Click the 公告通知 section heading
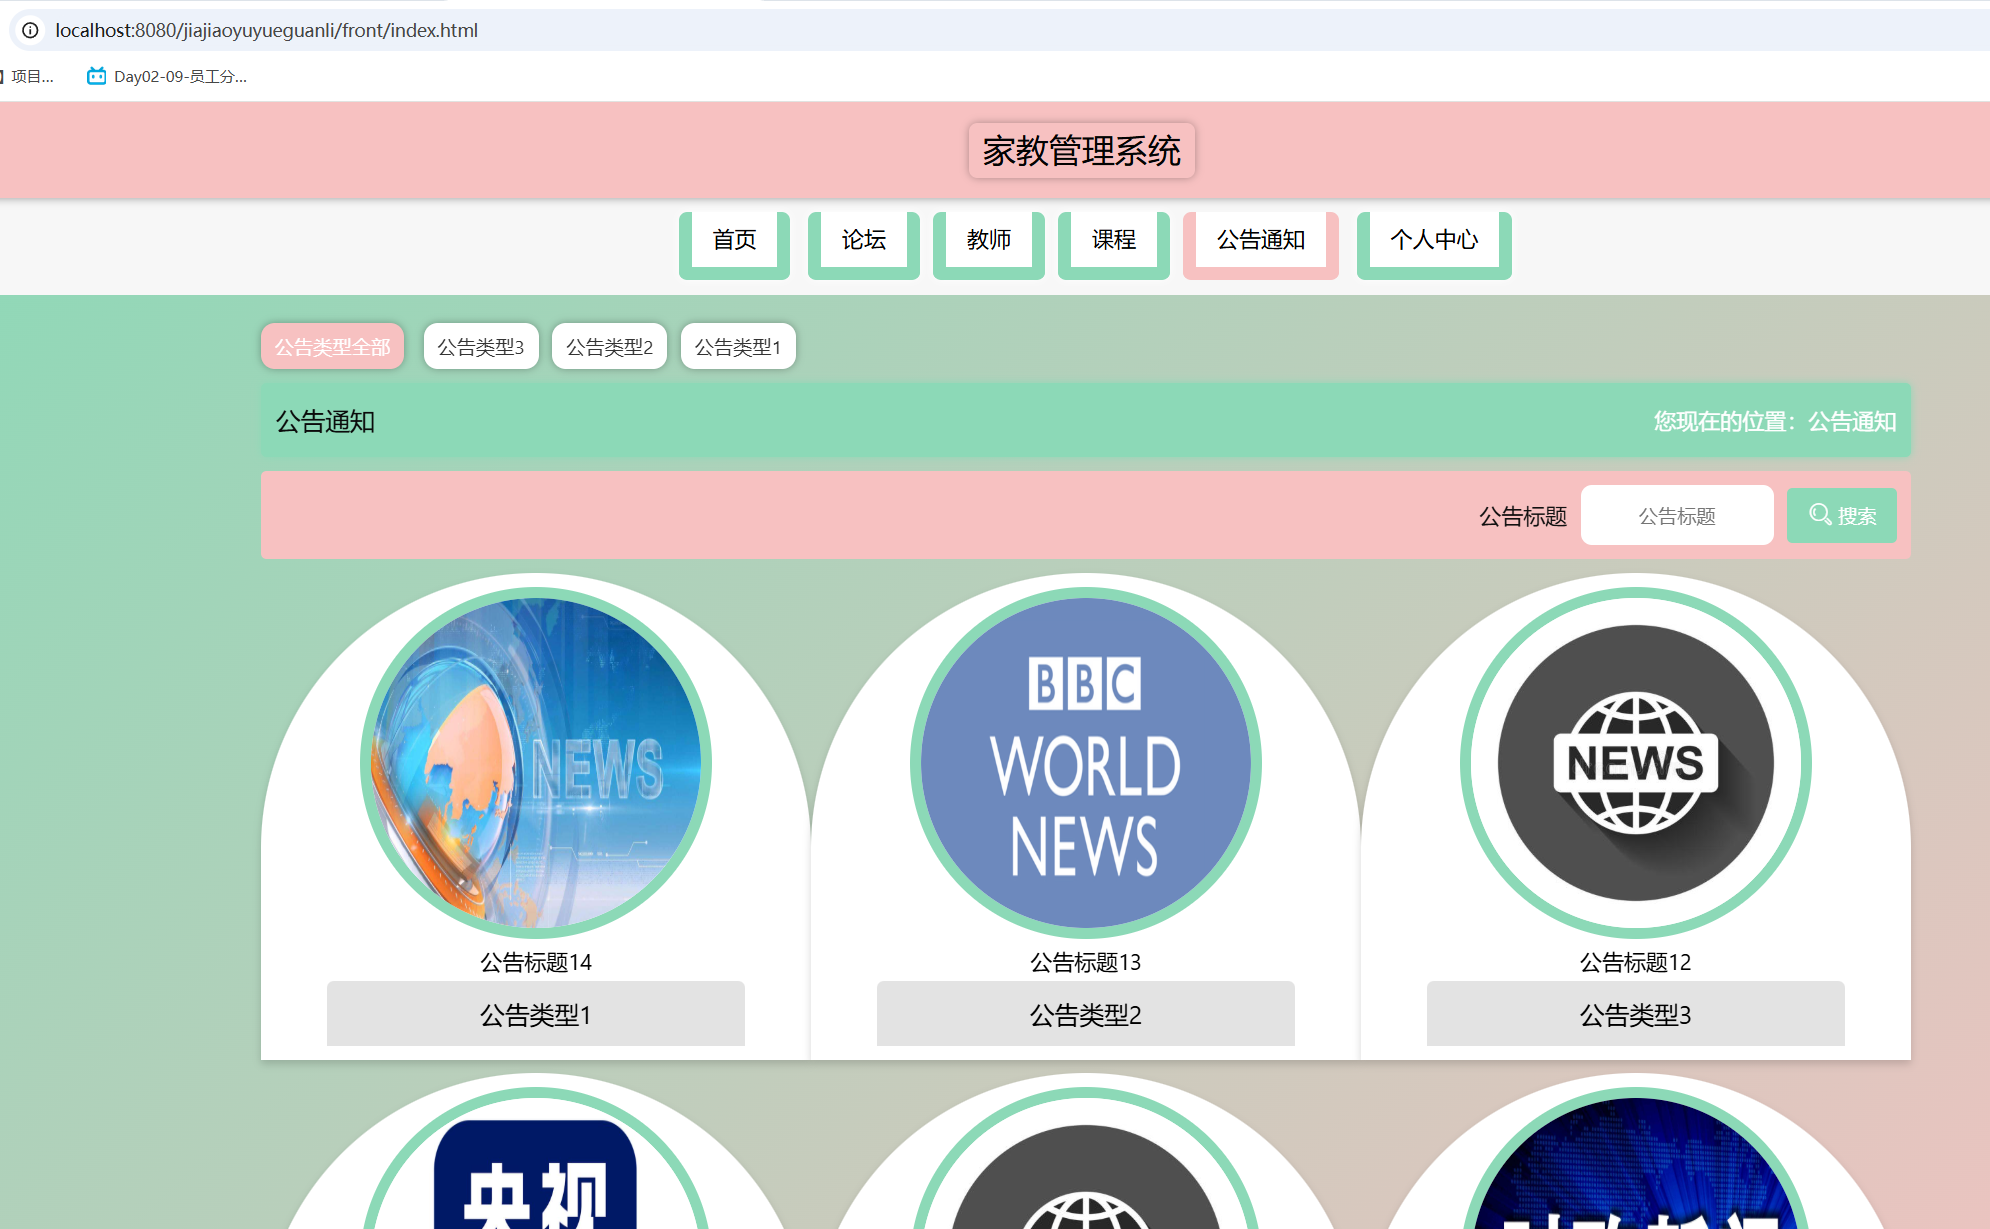The width and height of the screenshot is (1990, 1229). point(325,422)
